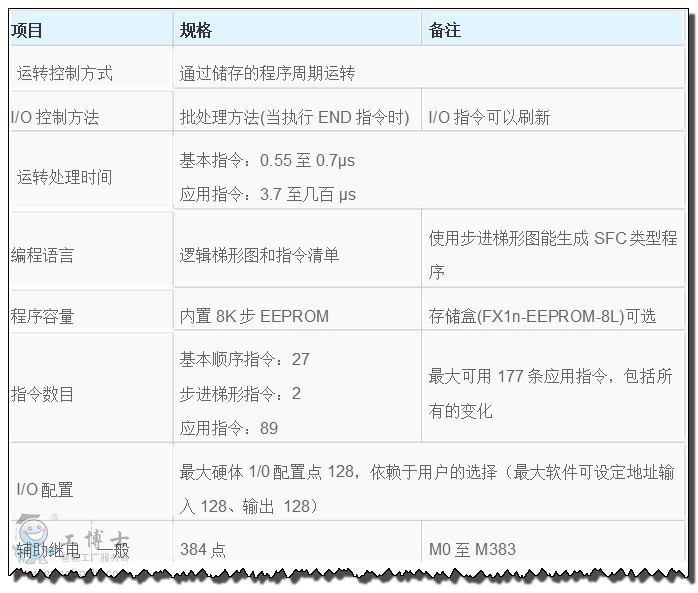698x593 pixels.
Task: Click the 应用指令：89 line
Action: coord(229,428)
